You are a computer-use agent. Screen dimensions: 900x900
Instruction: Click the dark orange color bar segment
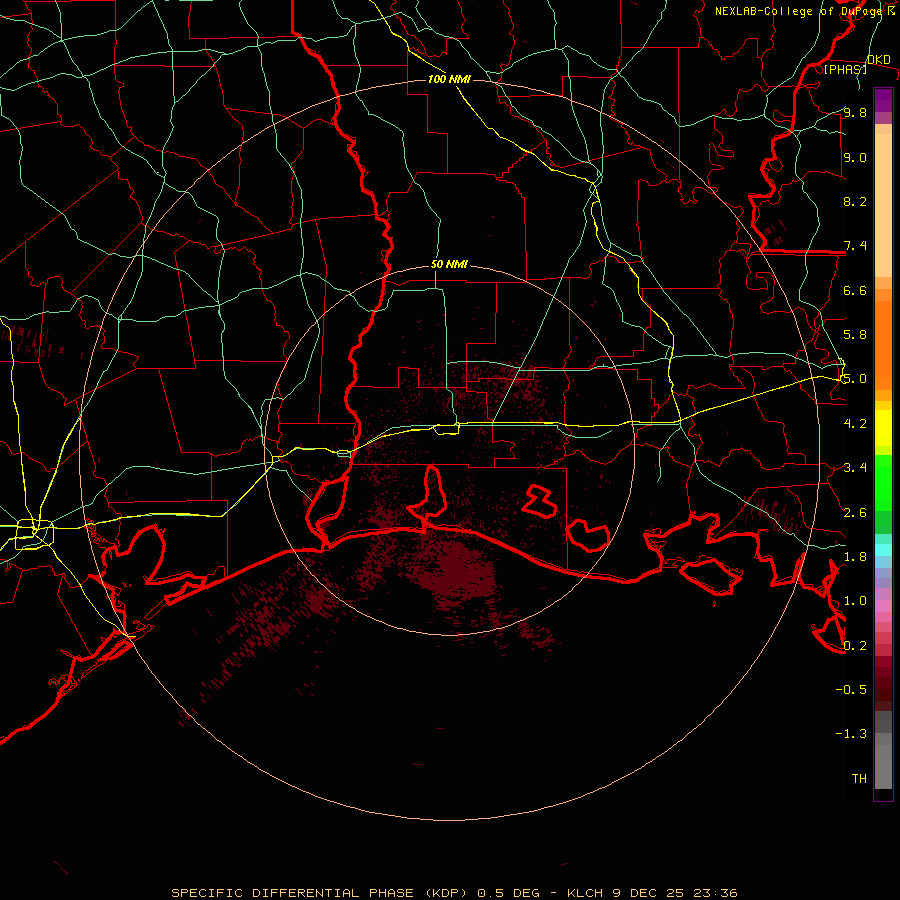[x=883, y=344]
